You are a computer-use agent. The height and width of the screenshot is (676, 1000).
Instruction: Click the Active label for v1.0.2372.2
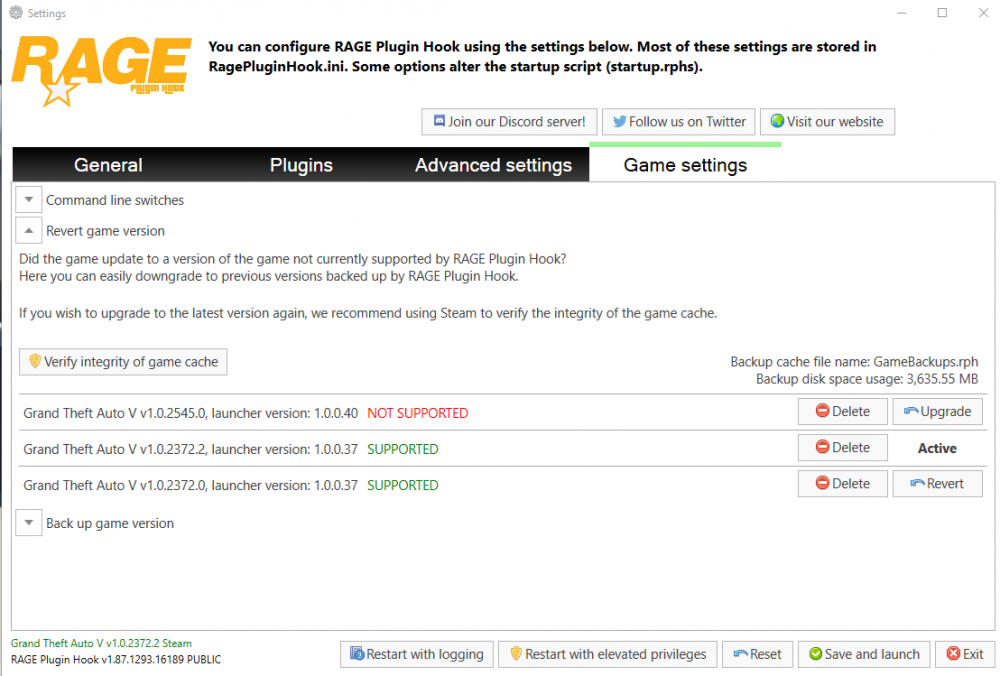click(x=937, y=448)
